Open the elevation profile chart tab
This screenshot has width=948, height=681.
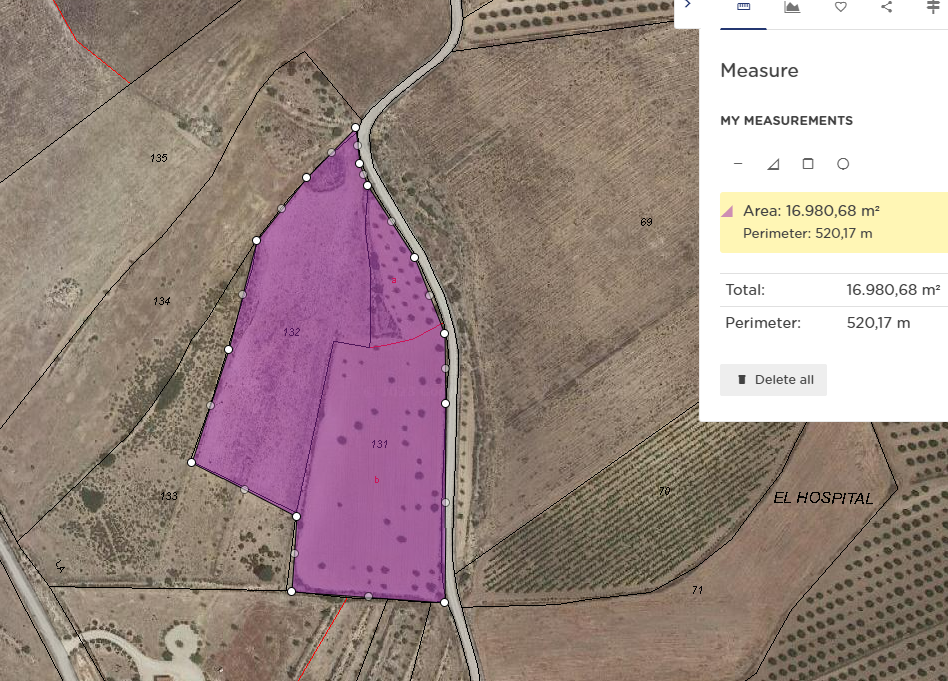792,7
